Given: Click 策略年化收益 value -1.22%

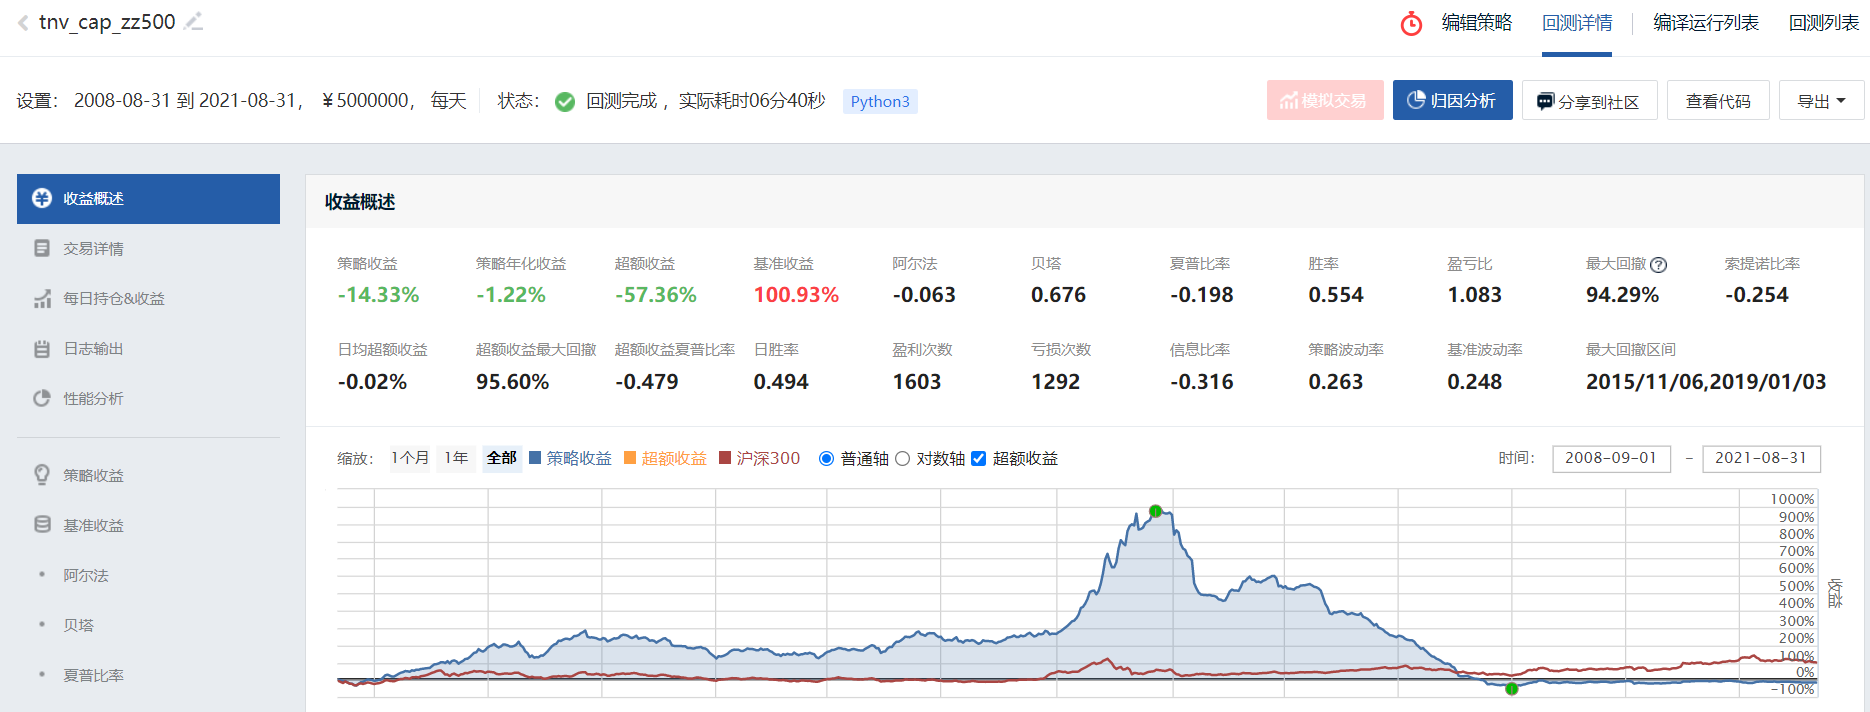Looking at the screenshot, I should coord(511,295).
